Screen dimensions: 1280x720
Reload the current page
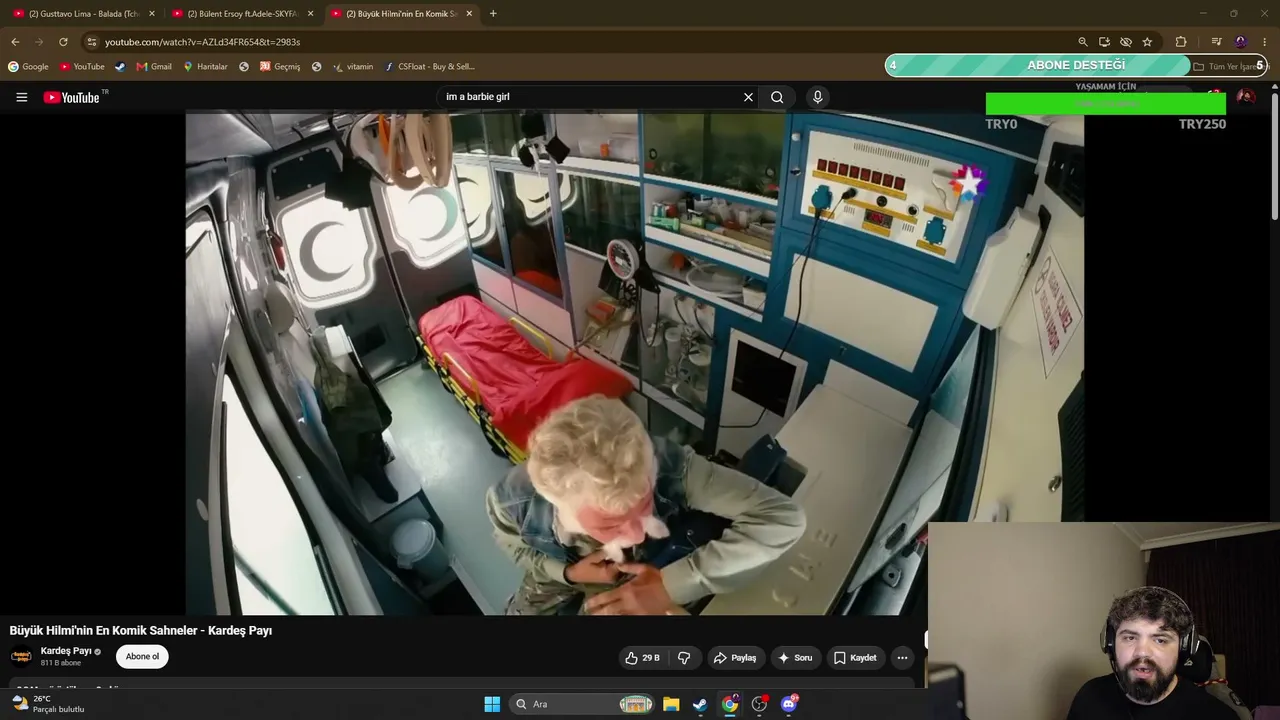point(63,42)
